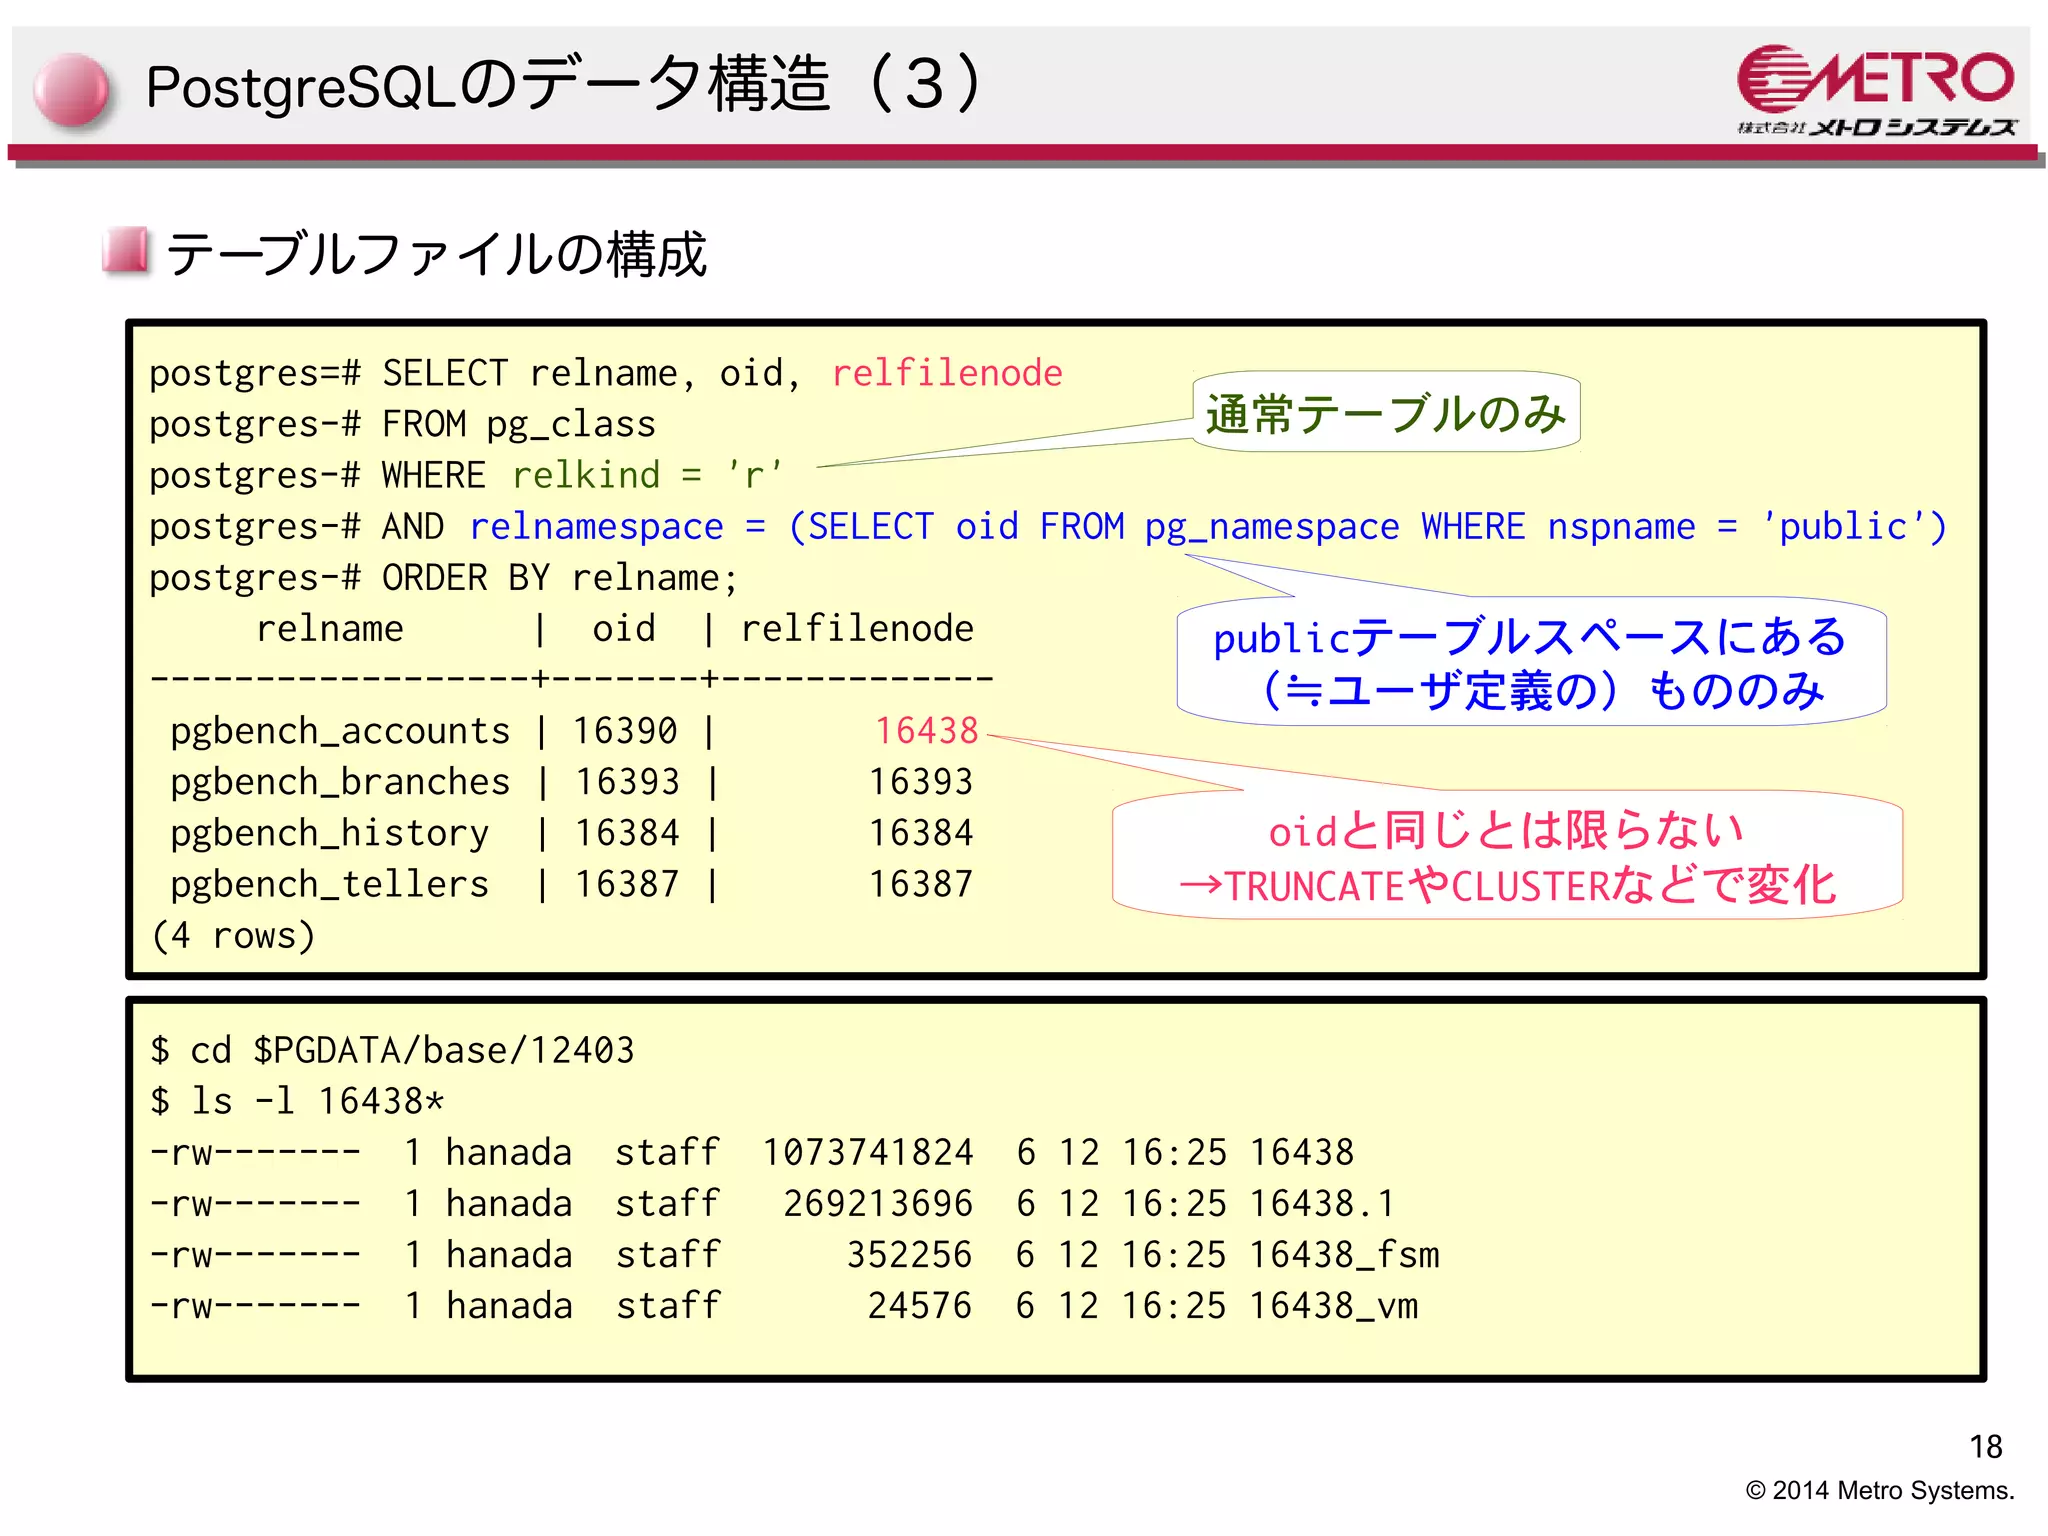Screen dimensions: 2048x1536
Task: Click the 16438.1 file name
Action: (1322, 1204)
